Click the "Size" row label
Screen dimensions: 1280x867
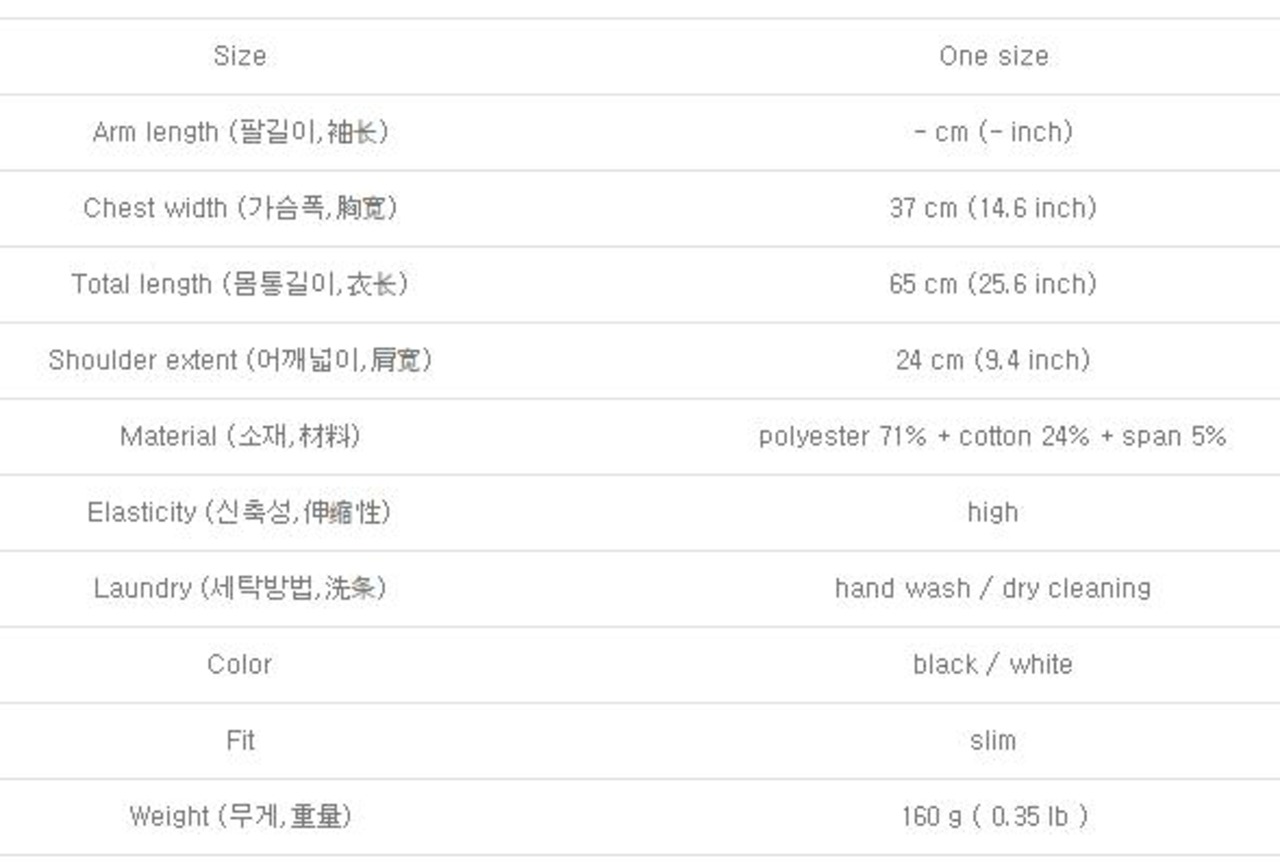click(239, 56)
